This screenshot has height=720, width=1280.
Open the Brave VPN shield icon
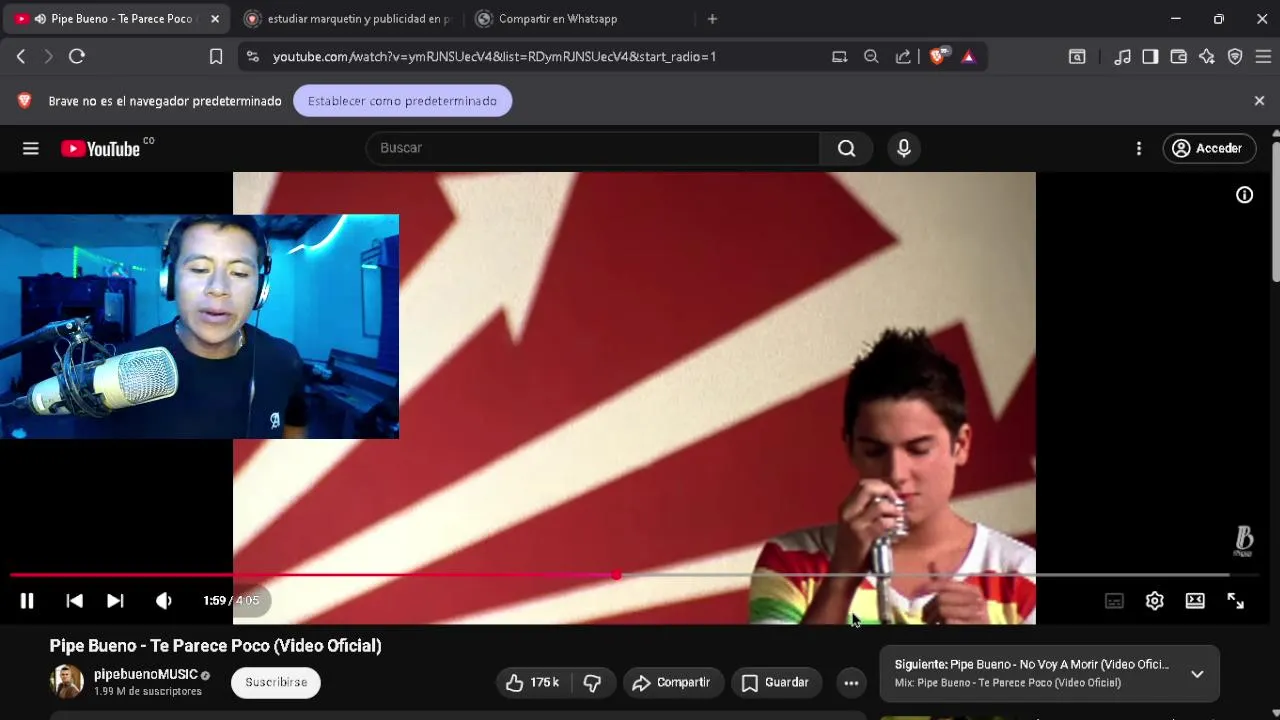pyautogui.click(x=1235, y=57)
